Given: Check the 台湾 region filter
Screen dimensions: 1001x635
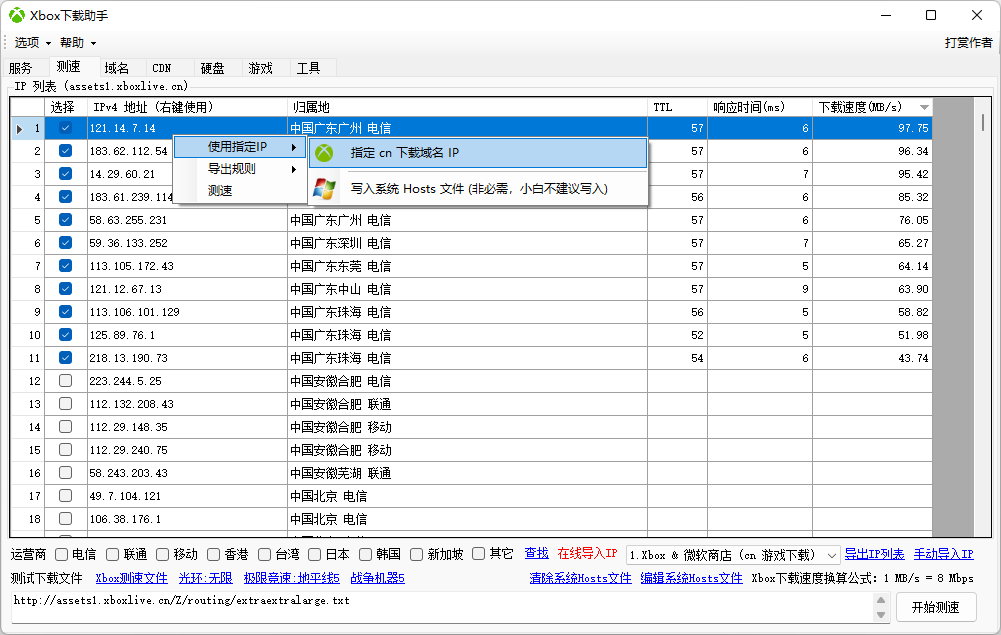Looking at the screenshot, I should pos(264,554).
